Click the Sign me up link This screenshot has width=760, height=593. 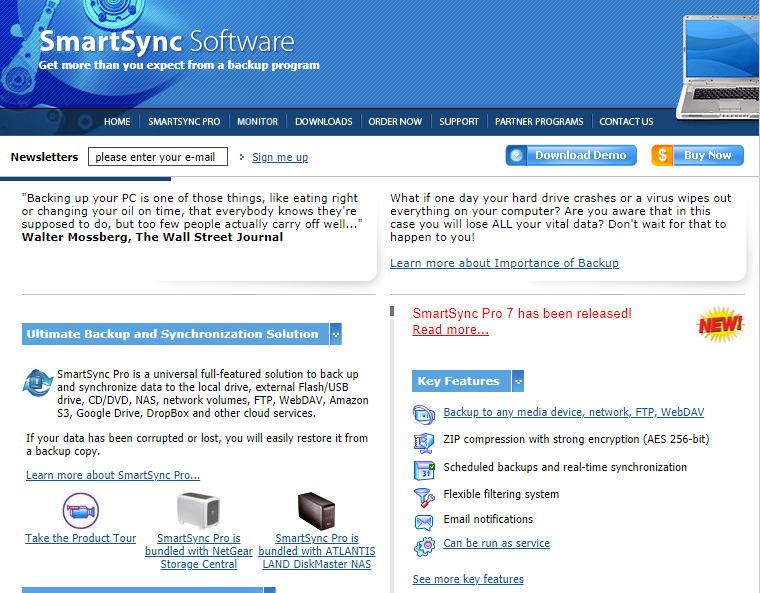click(x=280, y=157)
